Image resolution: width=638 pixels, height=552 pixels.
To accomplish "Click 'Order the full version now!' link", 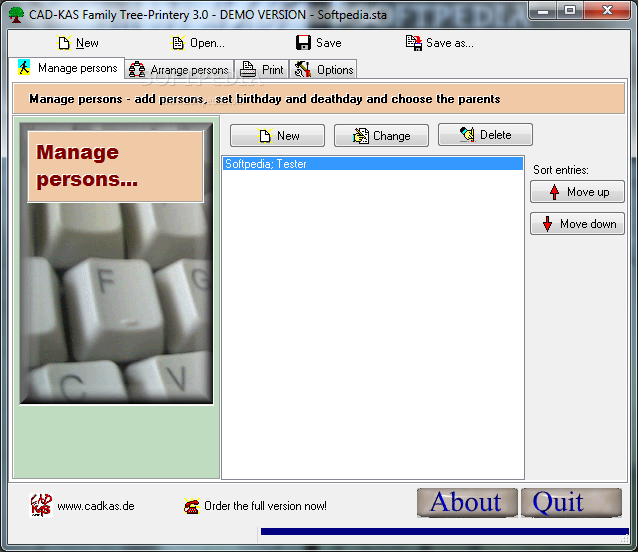I will [265, 506].
